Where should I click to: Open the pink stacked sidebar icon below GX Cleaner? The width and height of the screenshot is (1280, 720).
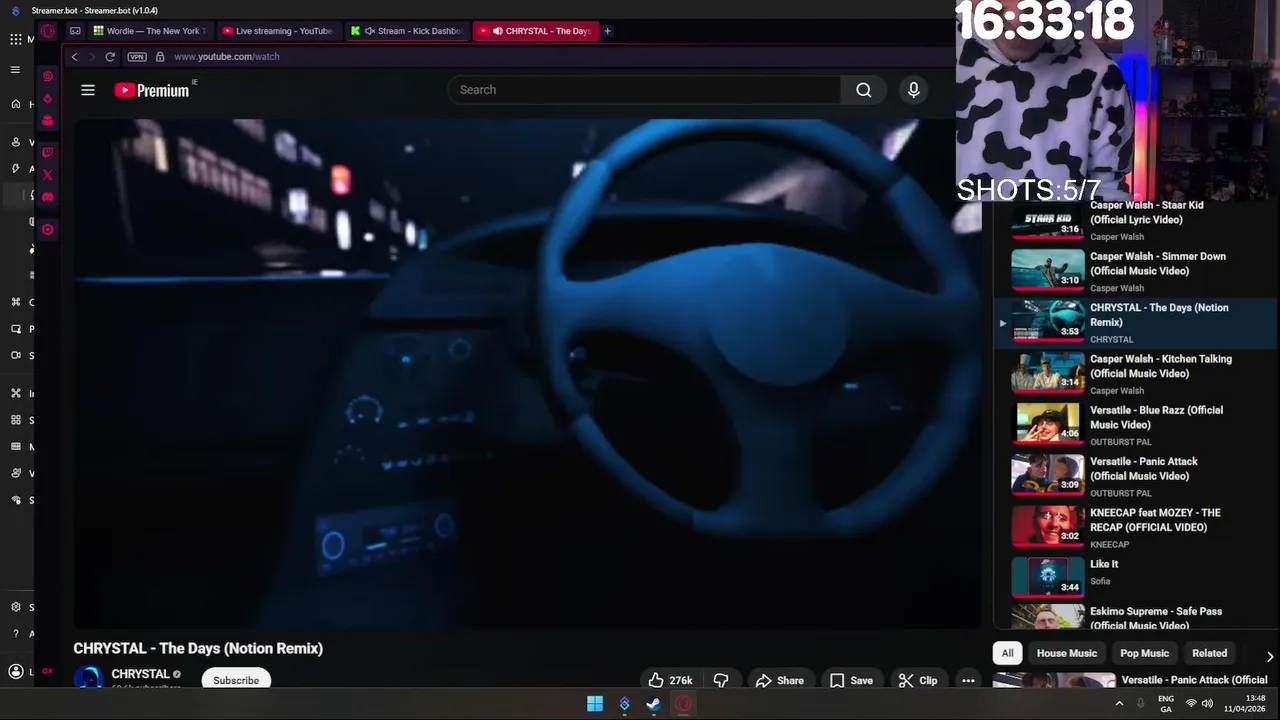click(x=47, y=120)
